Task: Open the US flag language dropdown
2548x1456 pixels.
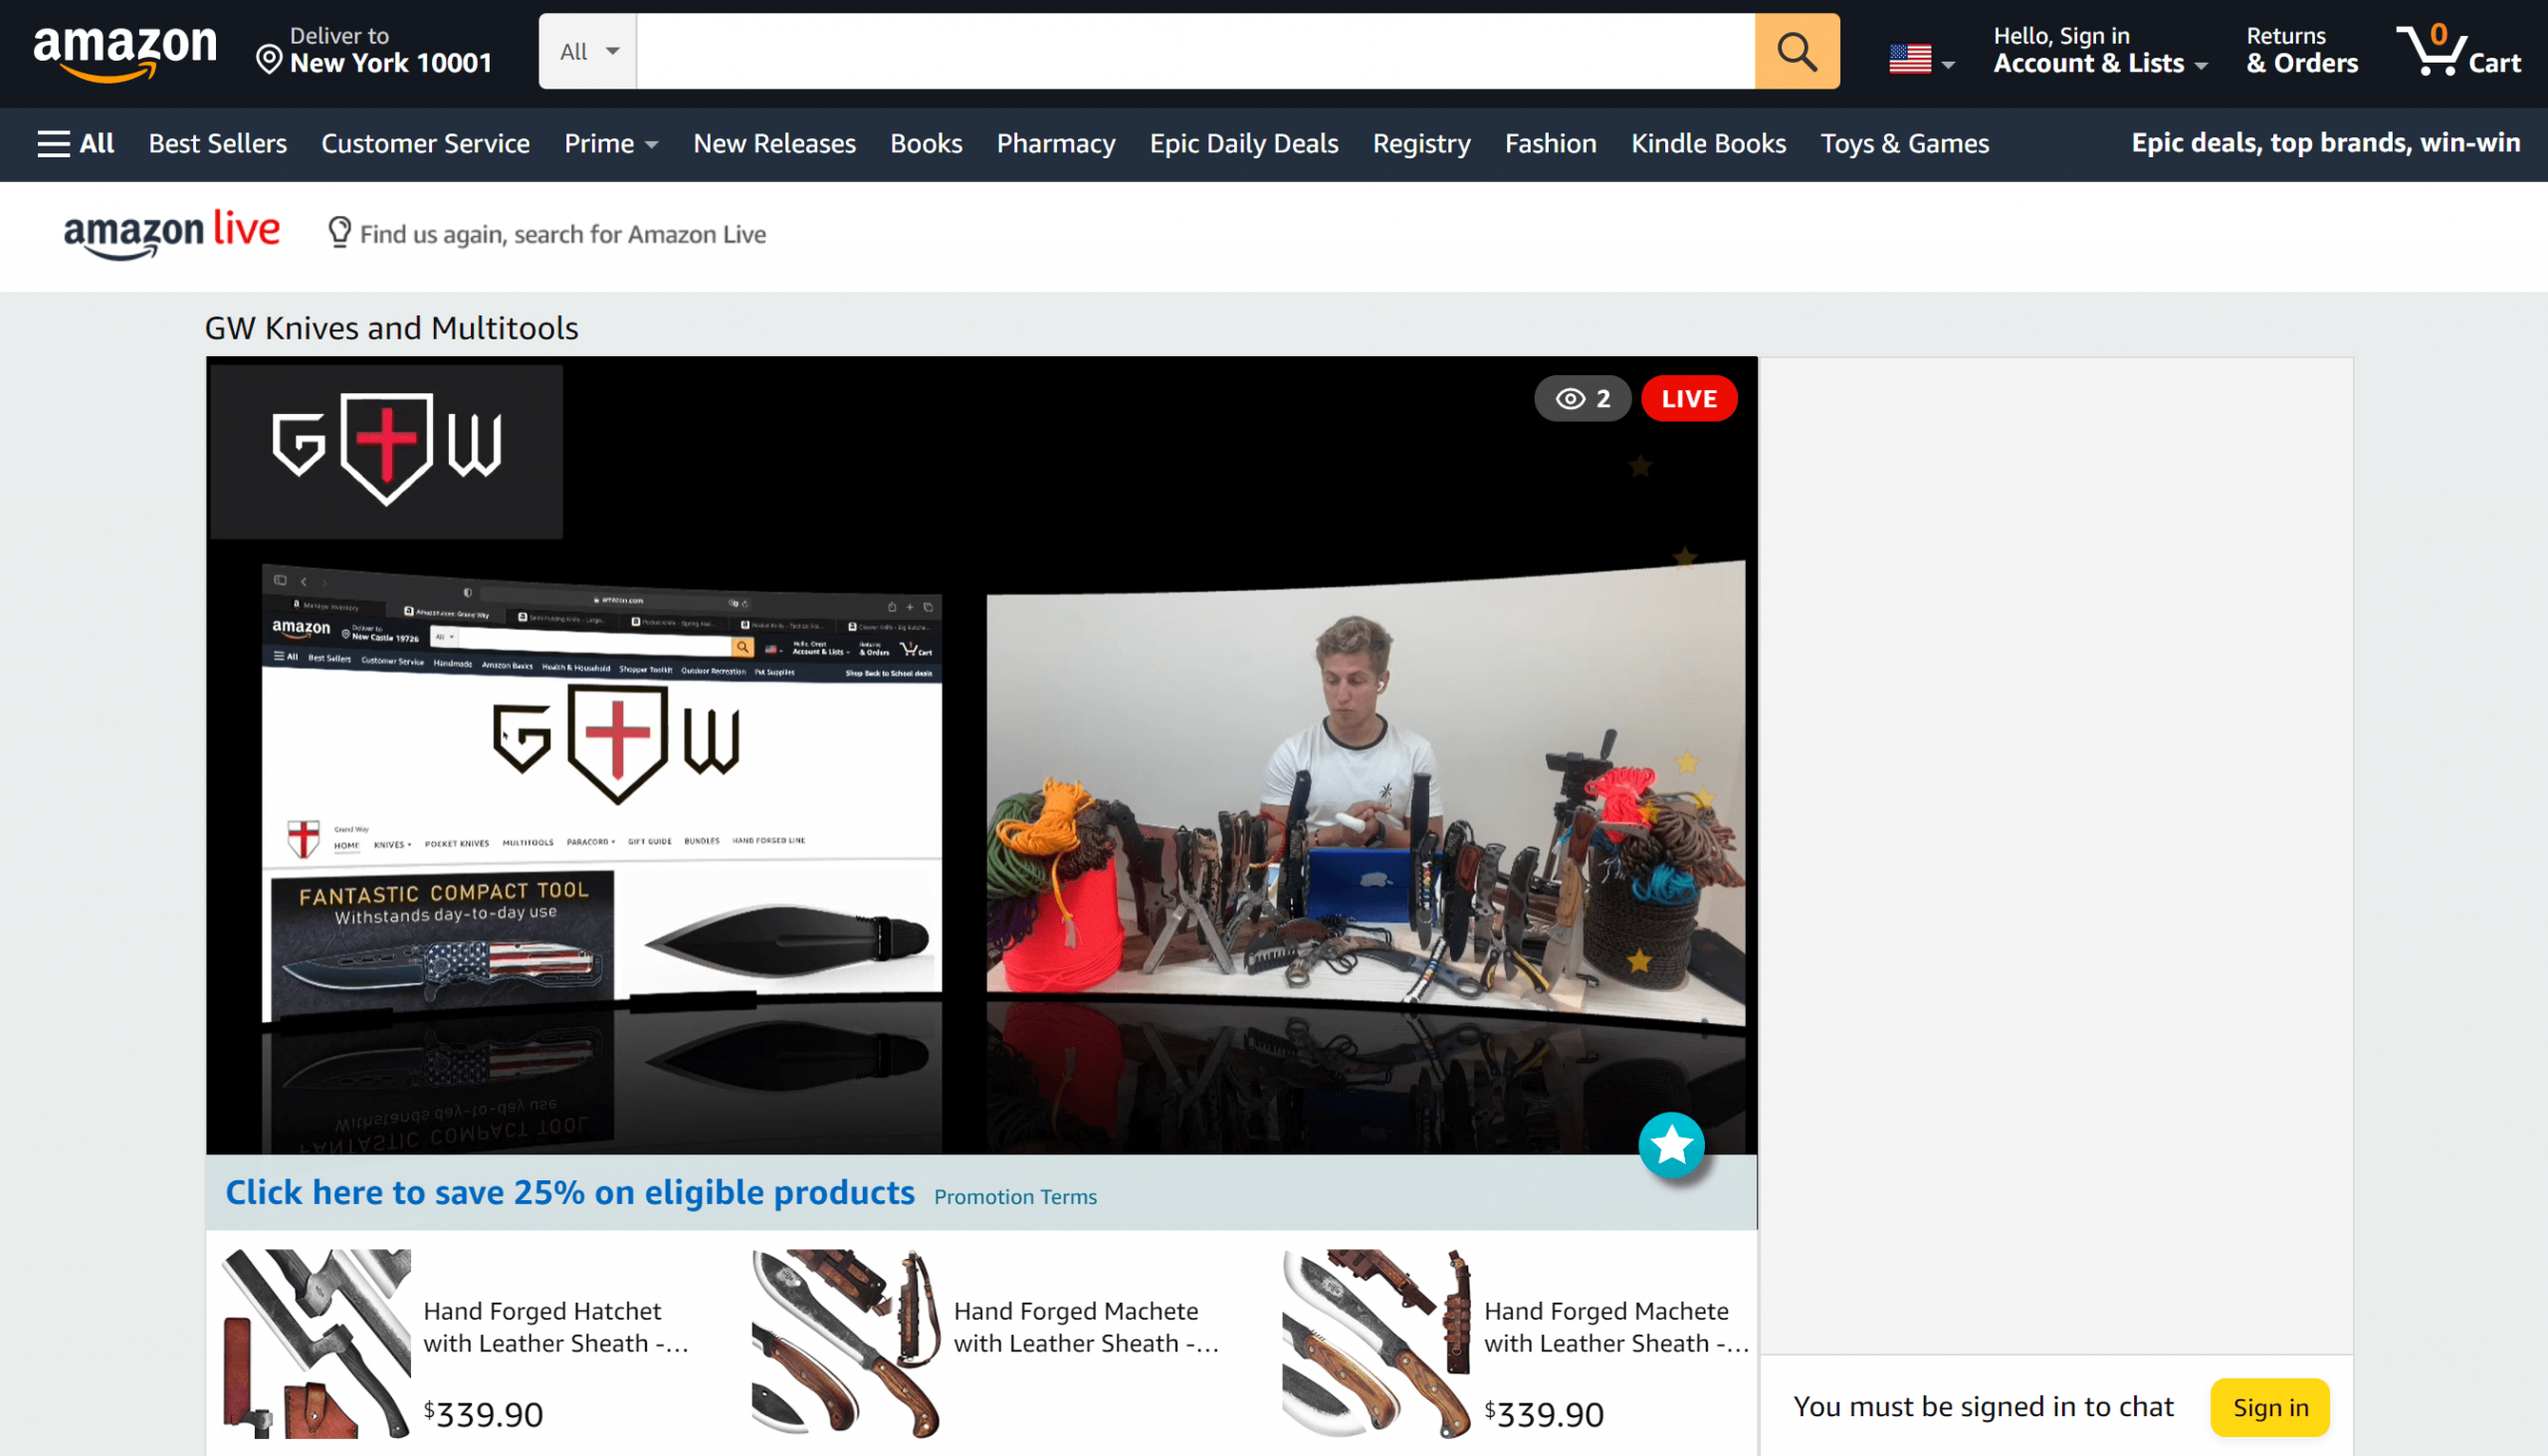Action: tap(1920, 60)
